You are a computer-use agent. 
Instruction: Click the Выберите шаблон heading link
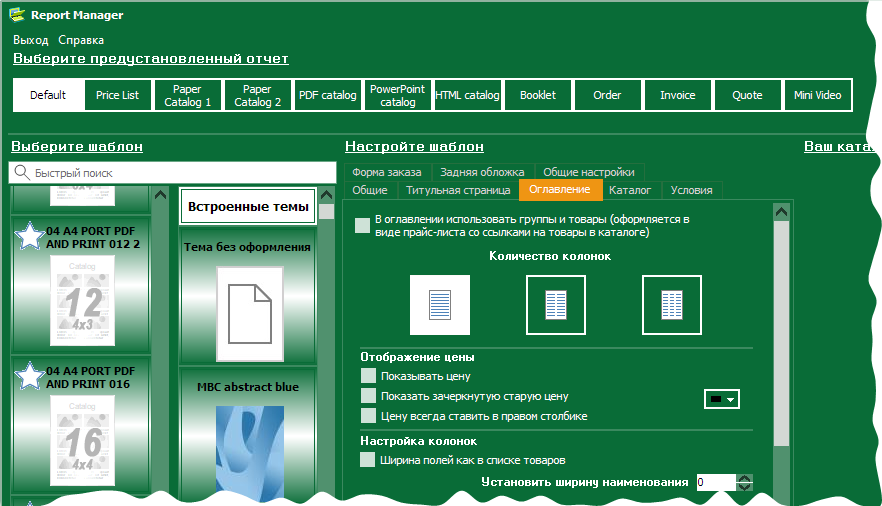point(77,146)
